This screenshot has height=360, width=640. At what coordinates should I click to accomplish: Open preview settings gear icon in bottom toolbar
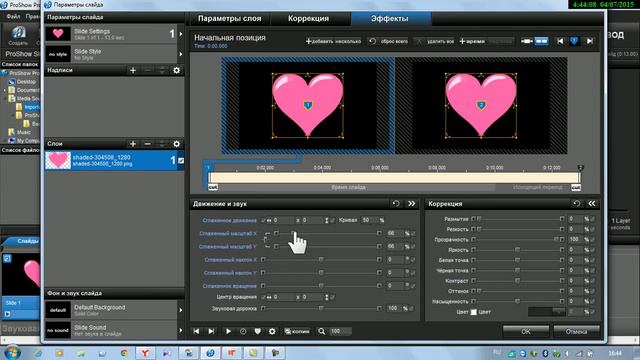tap(272, 331)
